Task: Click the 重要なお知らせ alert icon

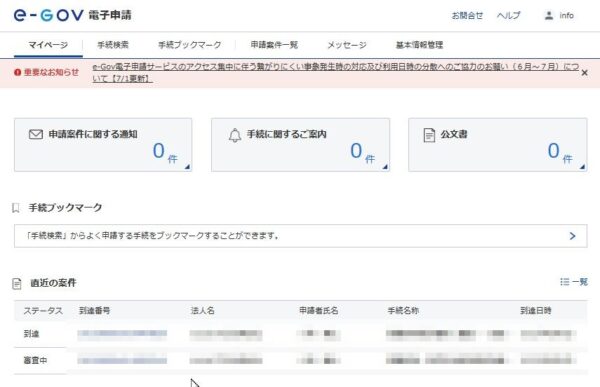Action: click(17, 72)
